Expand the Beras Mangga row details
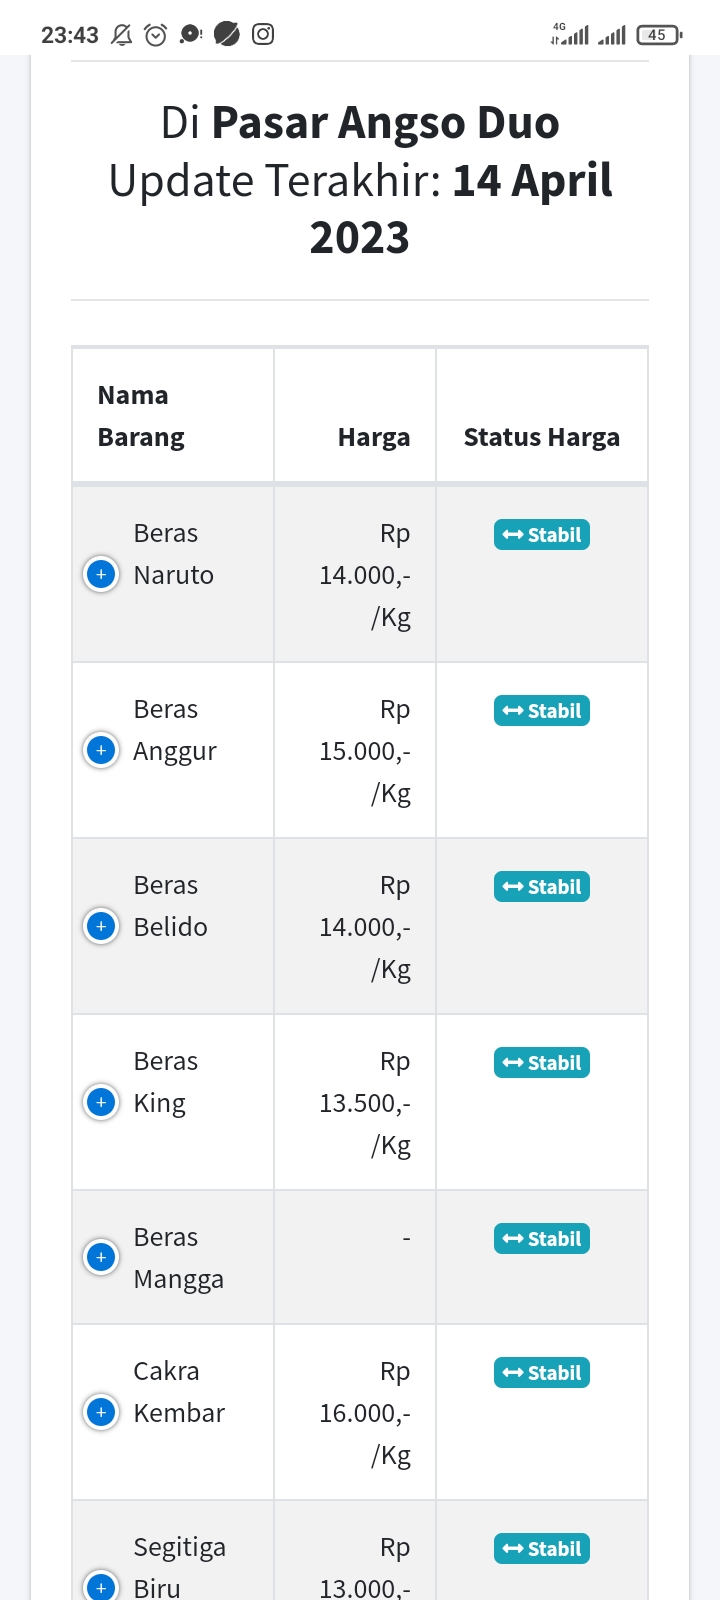The height and width of the screenshot is (1600, 720). pos(101,1256)
